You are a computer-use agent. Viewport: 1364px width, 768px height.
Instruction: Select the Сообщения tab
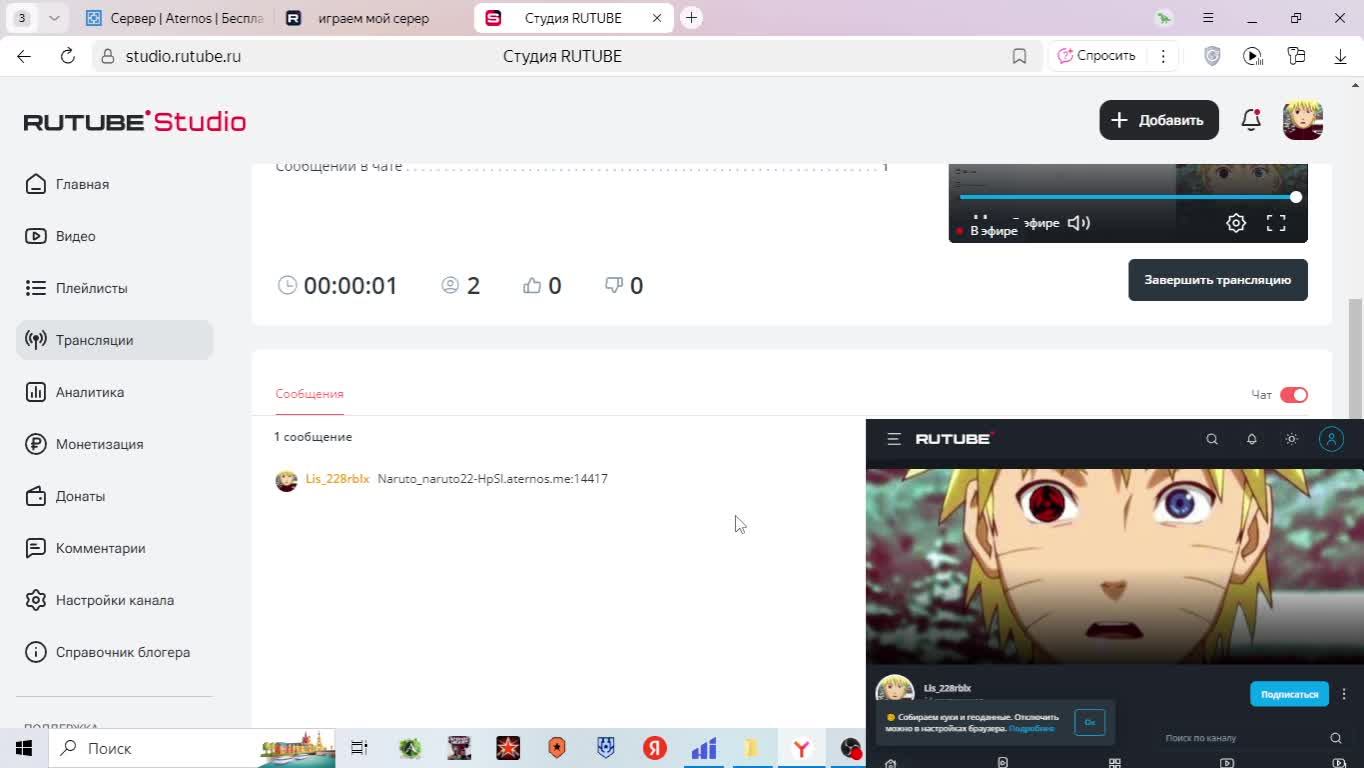click(309, 394)
